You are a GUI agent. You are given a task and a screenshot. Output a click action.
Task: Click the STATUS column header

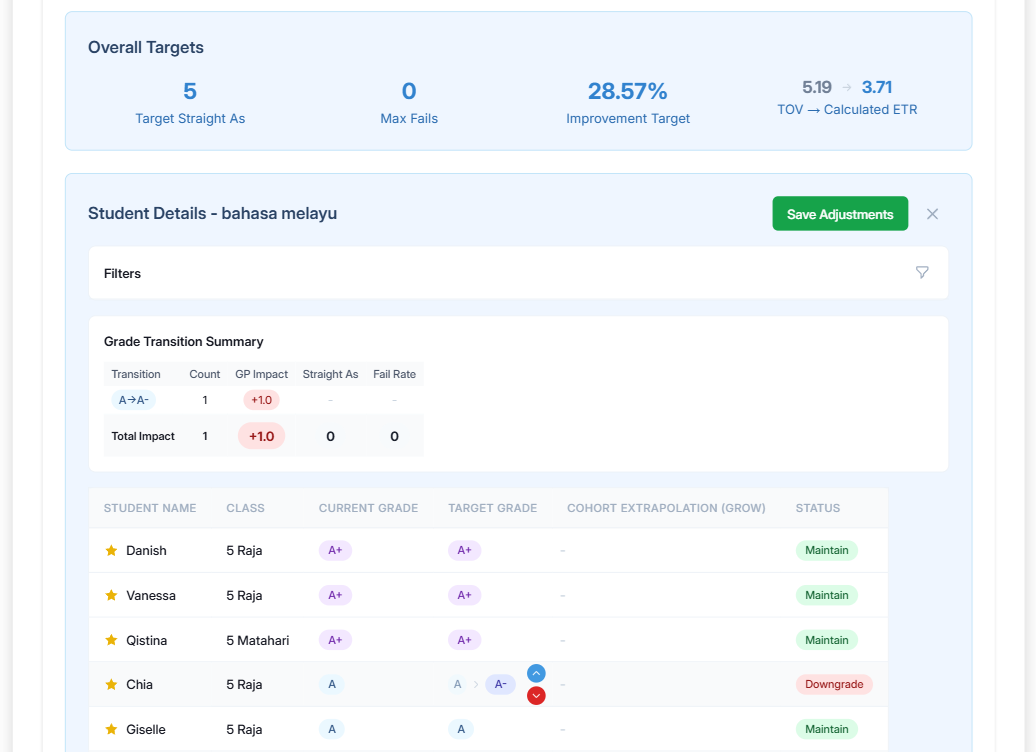pyautogui.click(x=817, y=508)
